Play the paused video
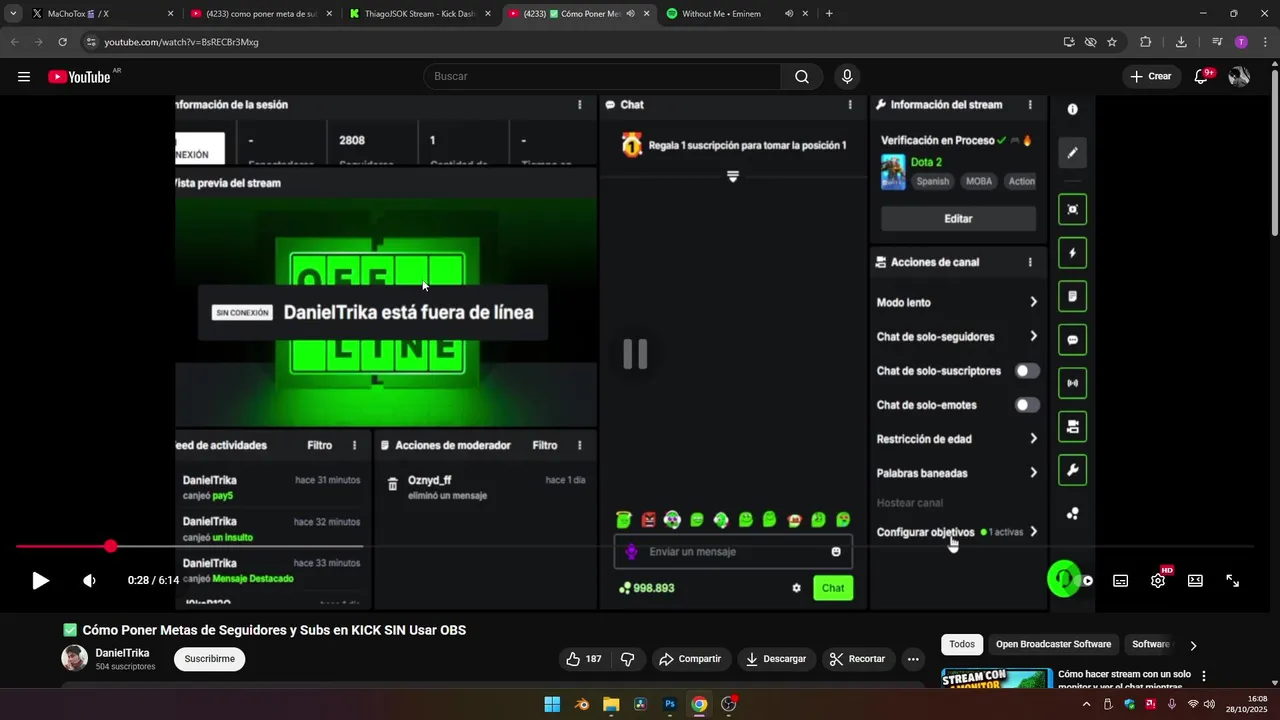The image size is (1280, 720). pyautogui.click(x=40, y=581)
